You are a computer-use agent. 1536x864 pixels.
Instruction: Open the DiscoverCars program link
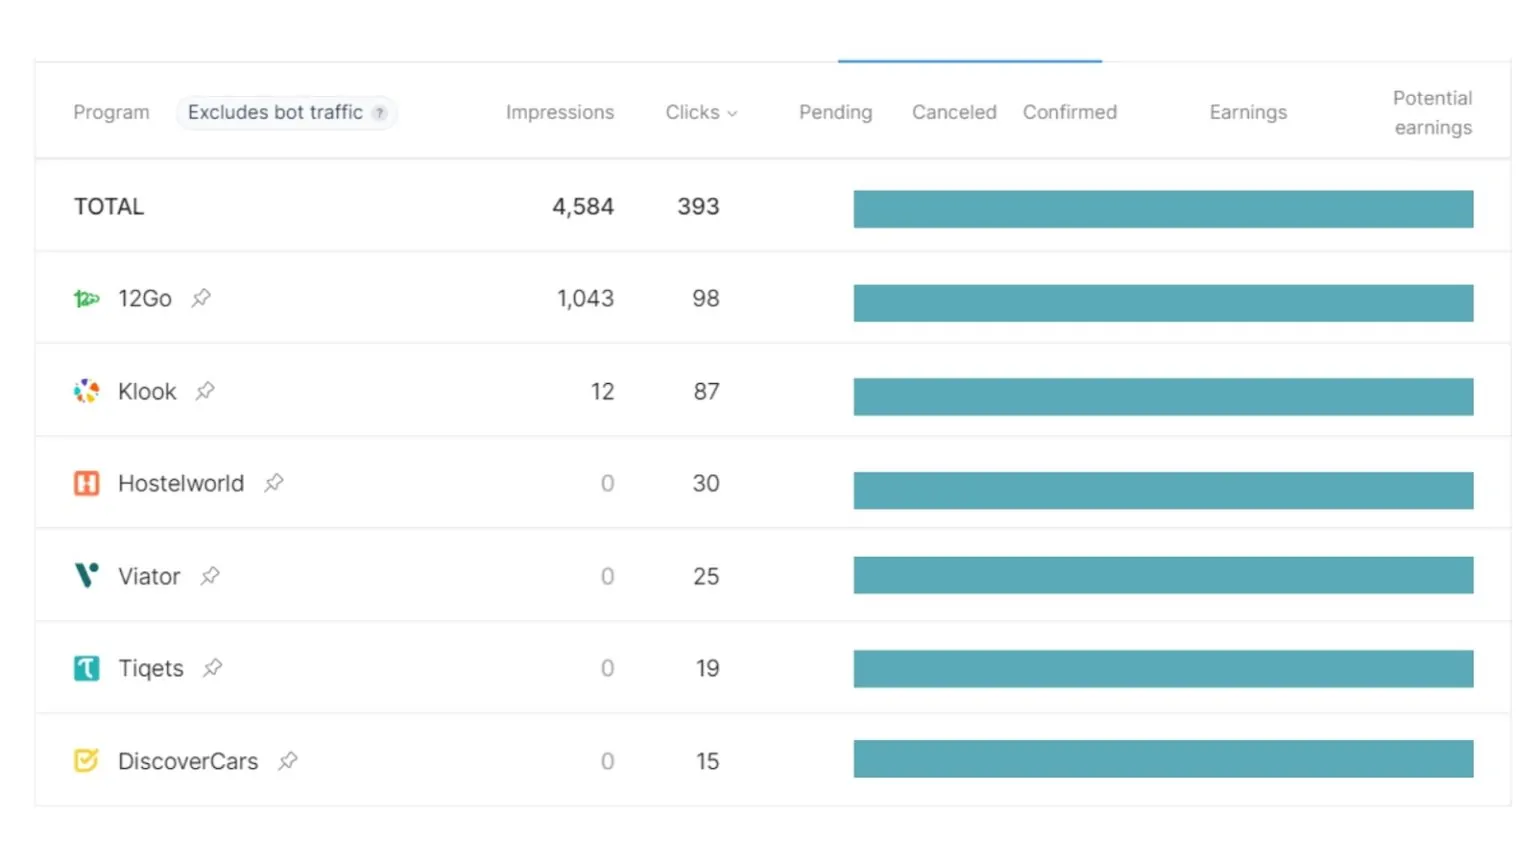188,761
